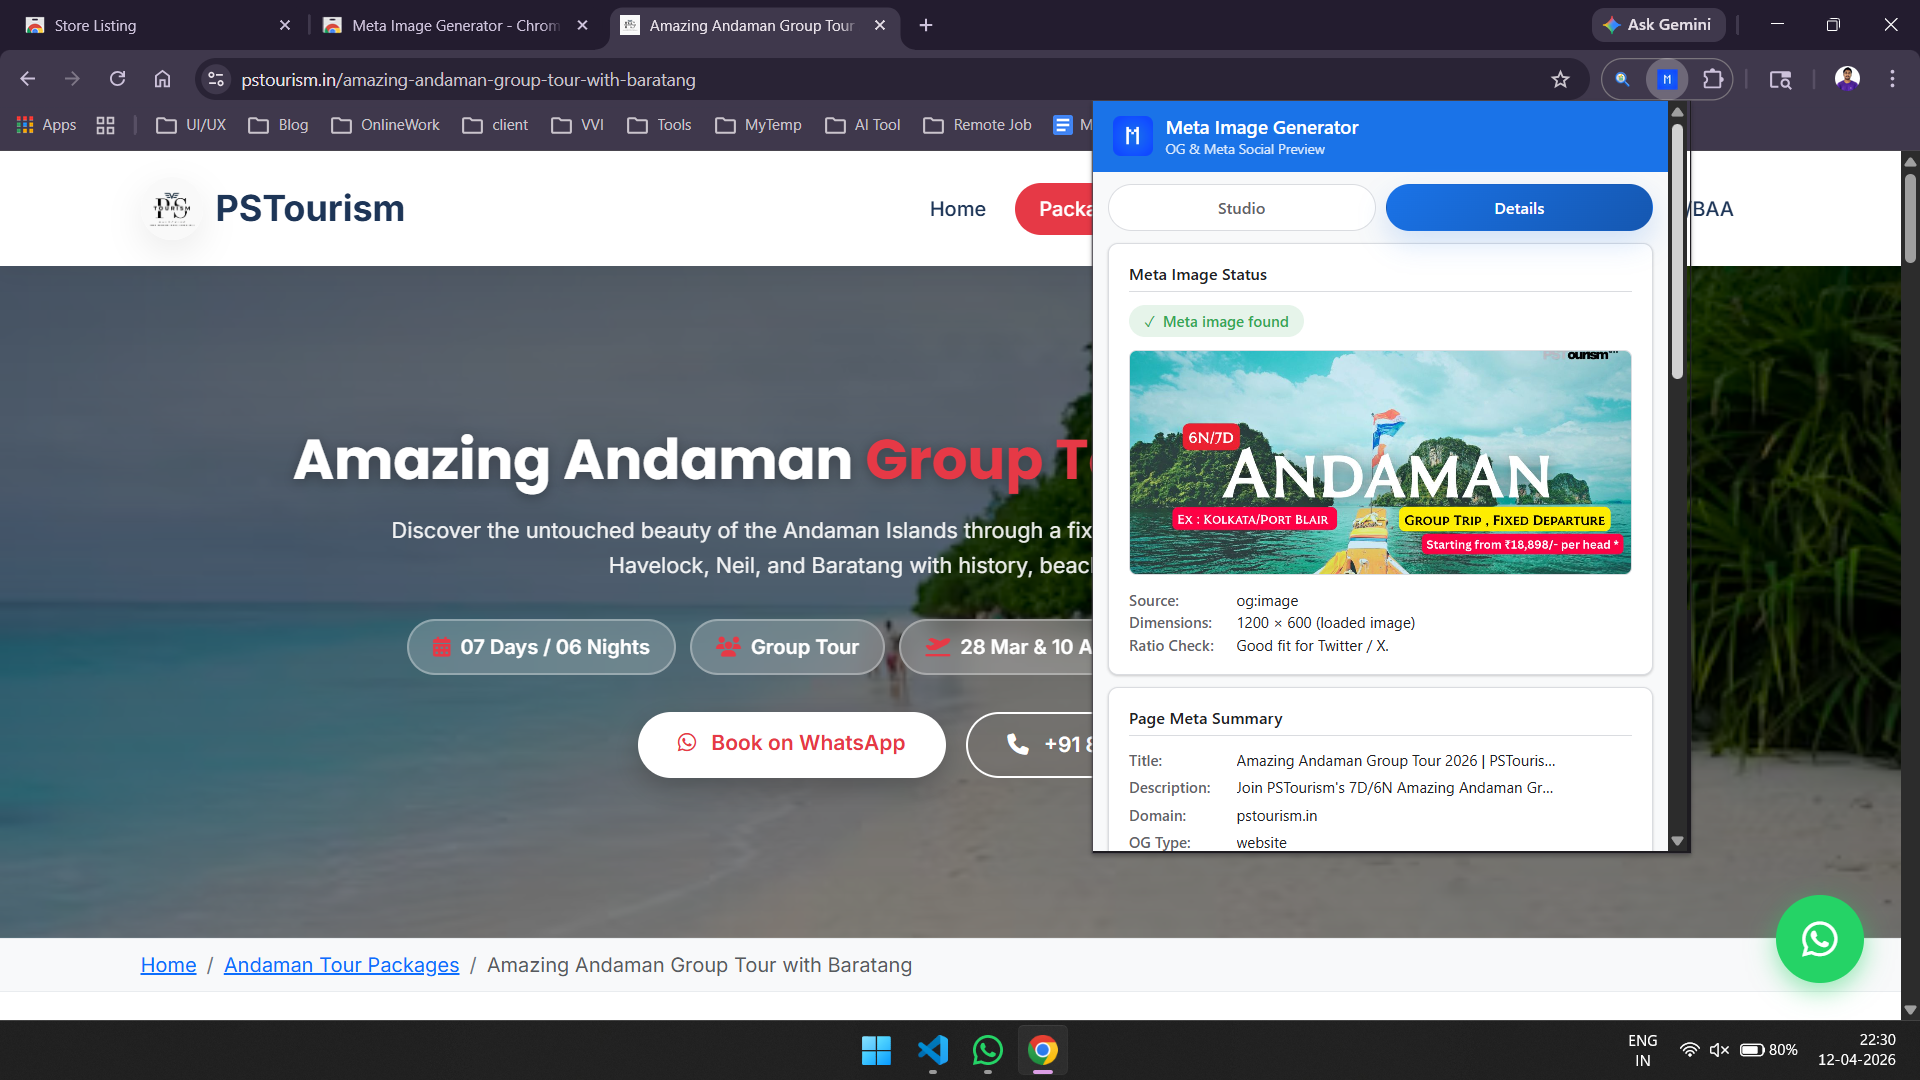
Task: Reload the page with refresh icon
Action: click(x=117, y=79)
